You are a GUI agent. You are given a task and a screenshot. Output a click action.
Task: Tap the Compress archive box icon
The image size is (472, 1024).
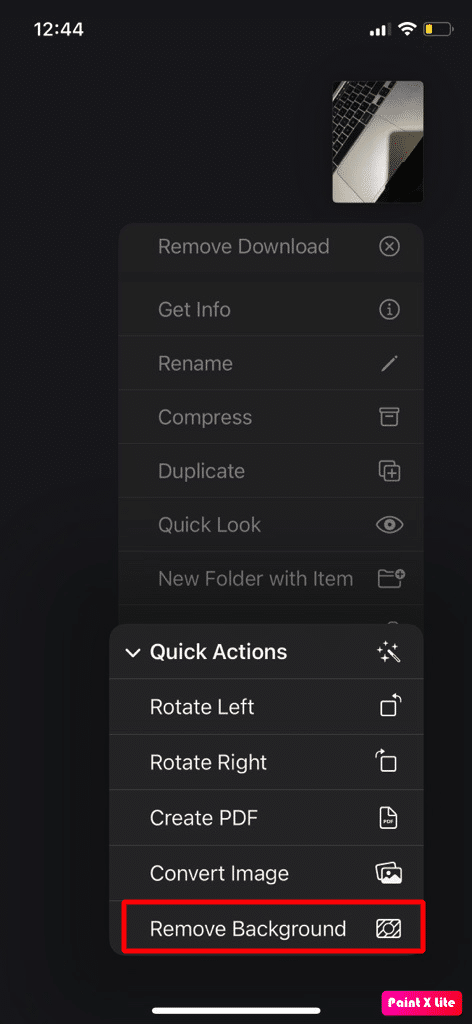(390, 417)
